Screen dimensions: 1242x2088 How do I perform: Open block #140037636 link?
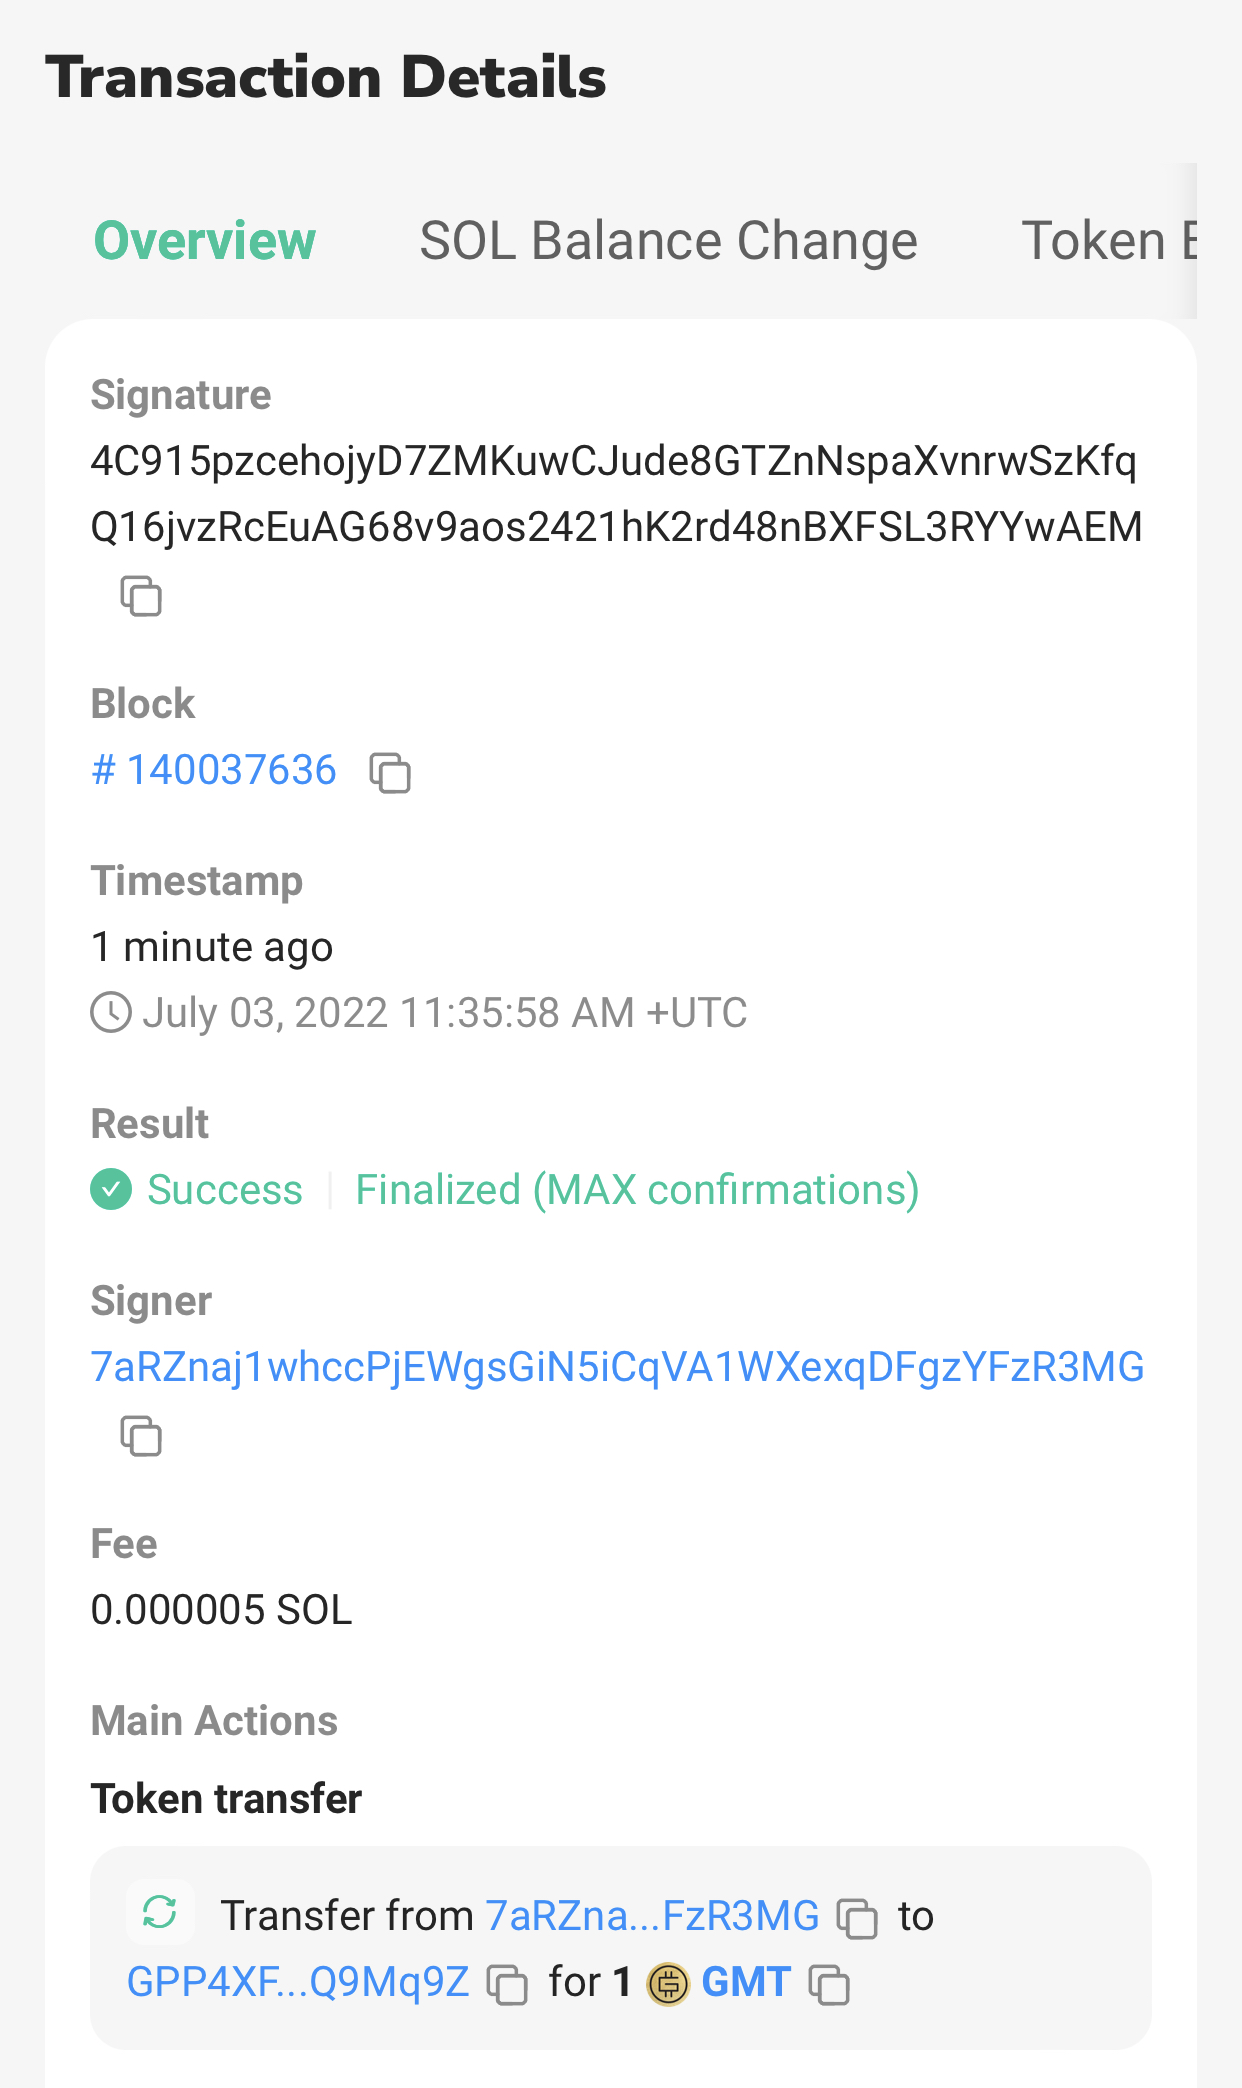click(x=214, y=770)
